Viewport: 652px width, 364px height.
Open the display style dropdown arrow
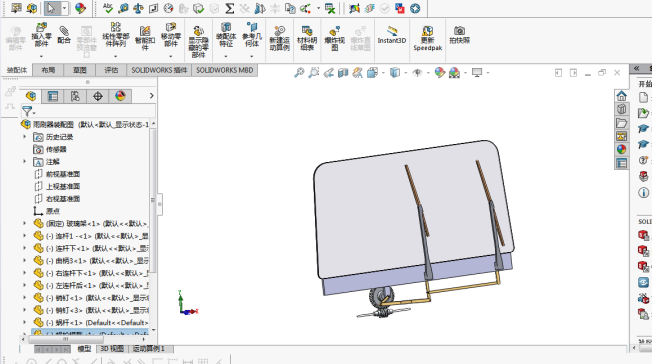tap(406, 73)
